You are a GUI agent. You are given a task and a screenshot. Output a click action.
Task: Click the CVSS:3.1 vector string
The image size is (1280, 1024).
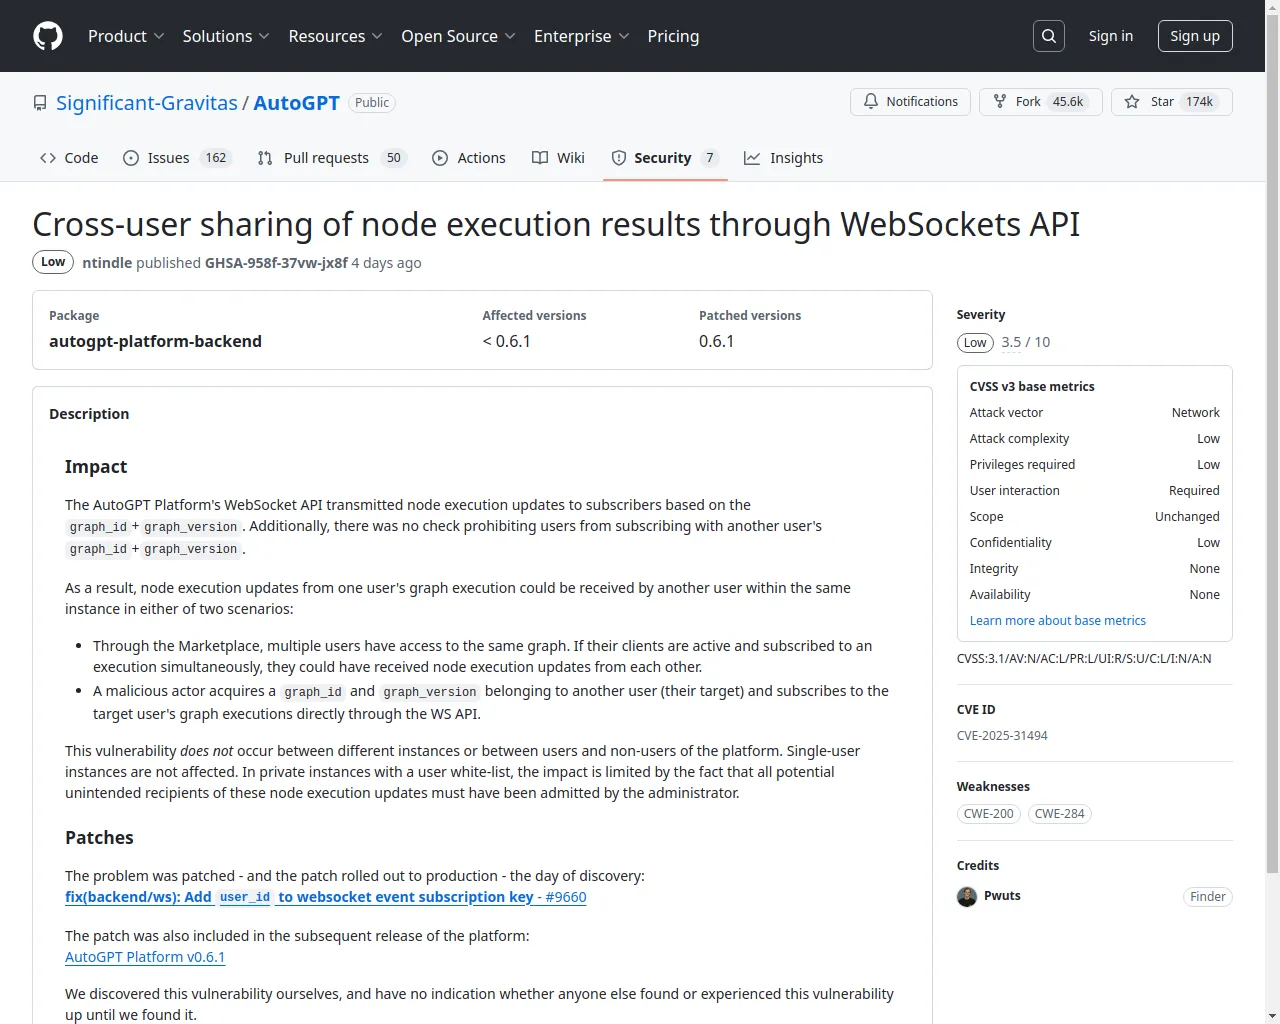coord(1084,659)
